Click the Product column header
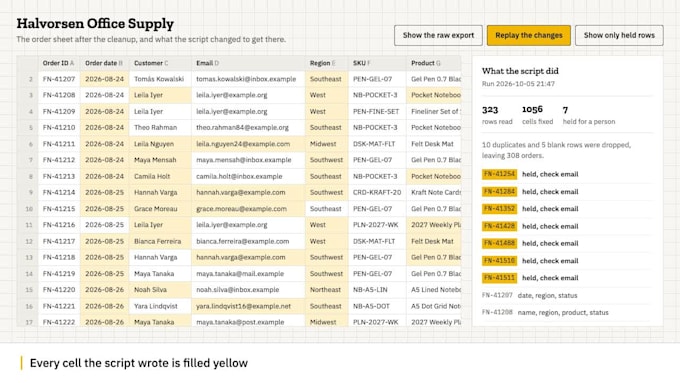This screenshot has height=383, width=680. pos(434,63)
